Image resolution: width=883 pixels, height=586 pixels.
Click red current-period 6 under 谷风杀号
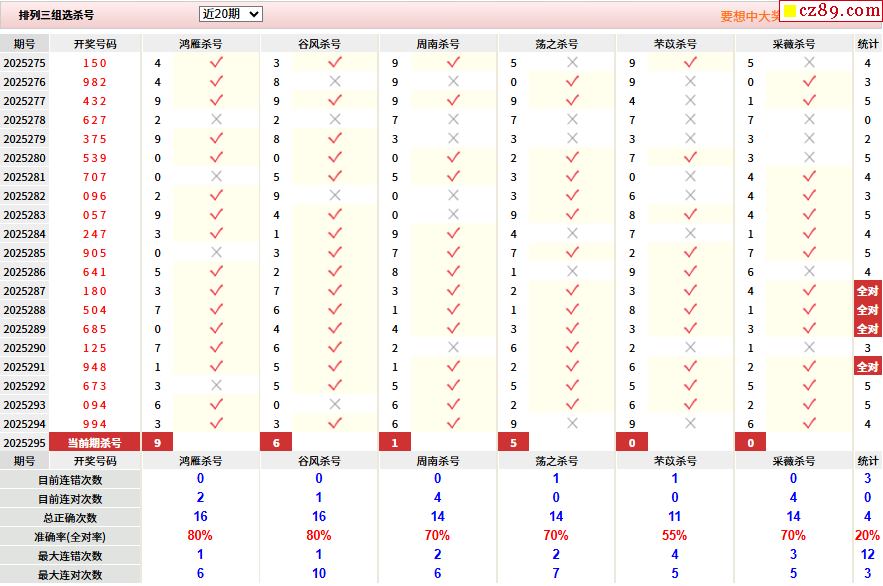(276, 442)
